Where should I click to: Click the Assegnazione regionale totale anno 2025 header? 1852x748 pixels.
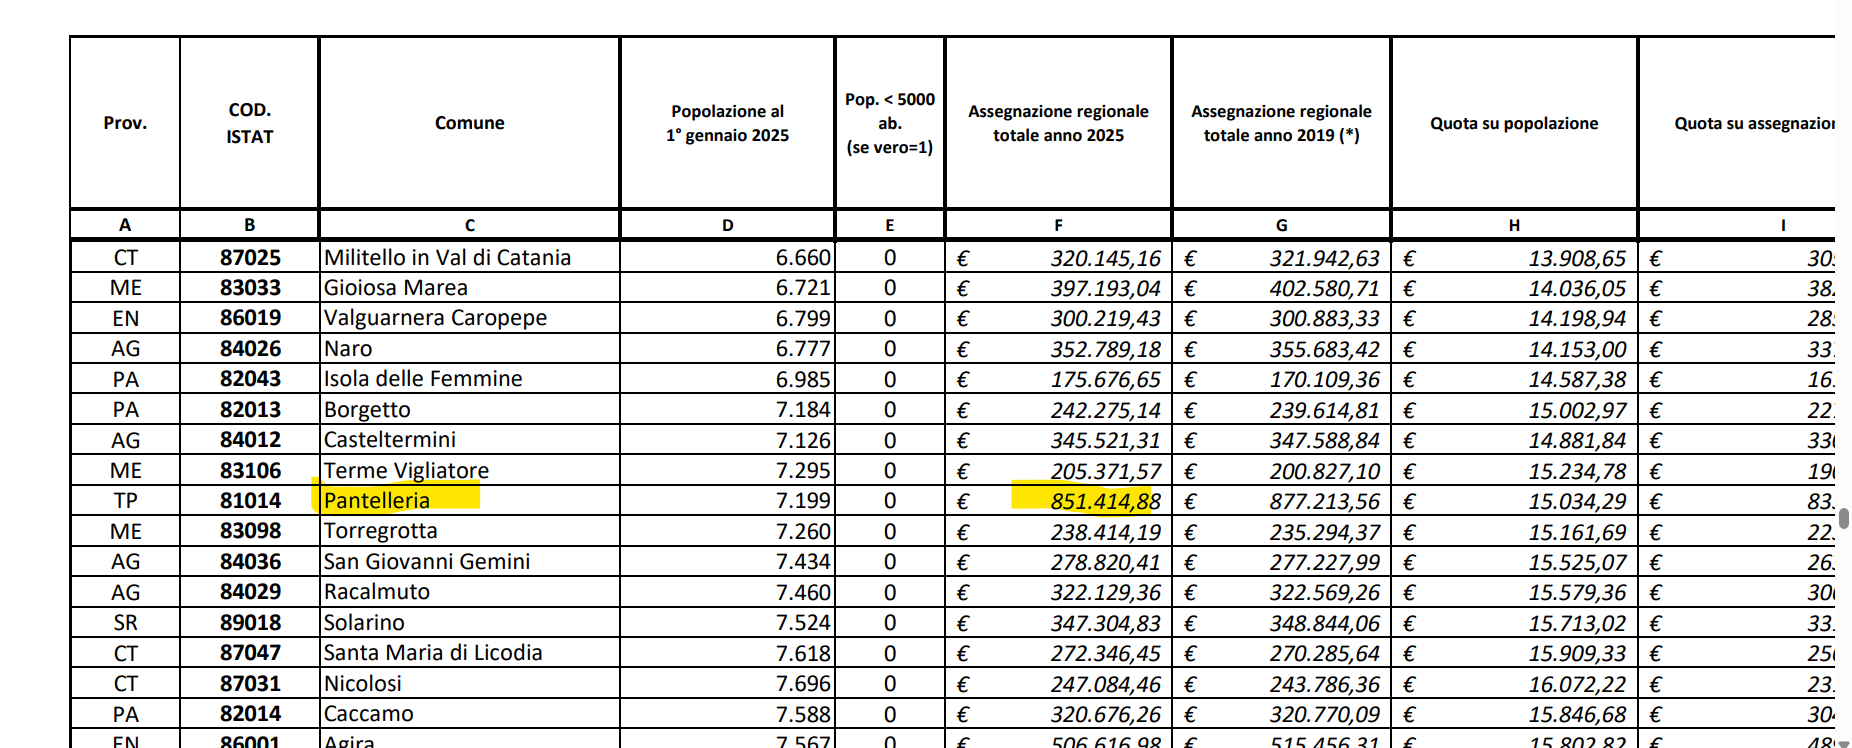pyautogui.click(x=1058, y=123)
